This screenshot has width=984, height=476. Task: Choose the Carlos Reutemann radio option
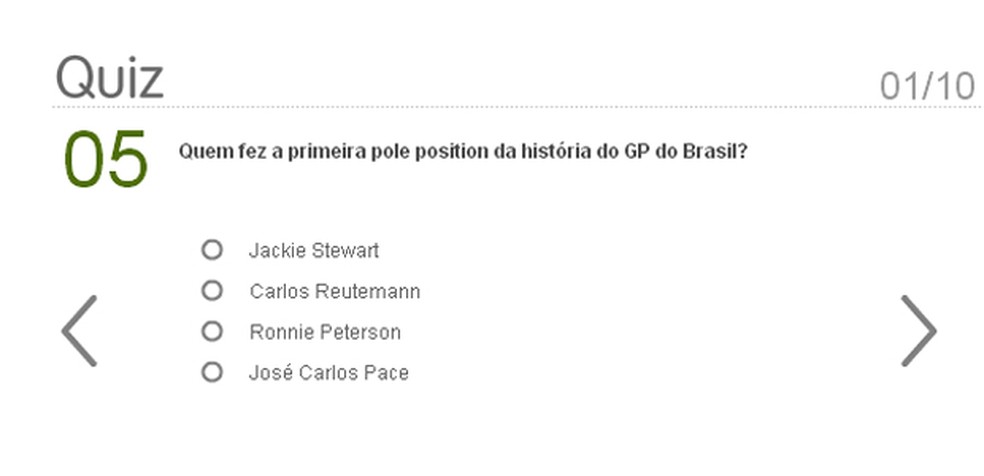[x=212, y=291]
